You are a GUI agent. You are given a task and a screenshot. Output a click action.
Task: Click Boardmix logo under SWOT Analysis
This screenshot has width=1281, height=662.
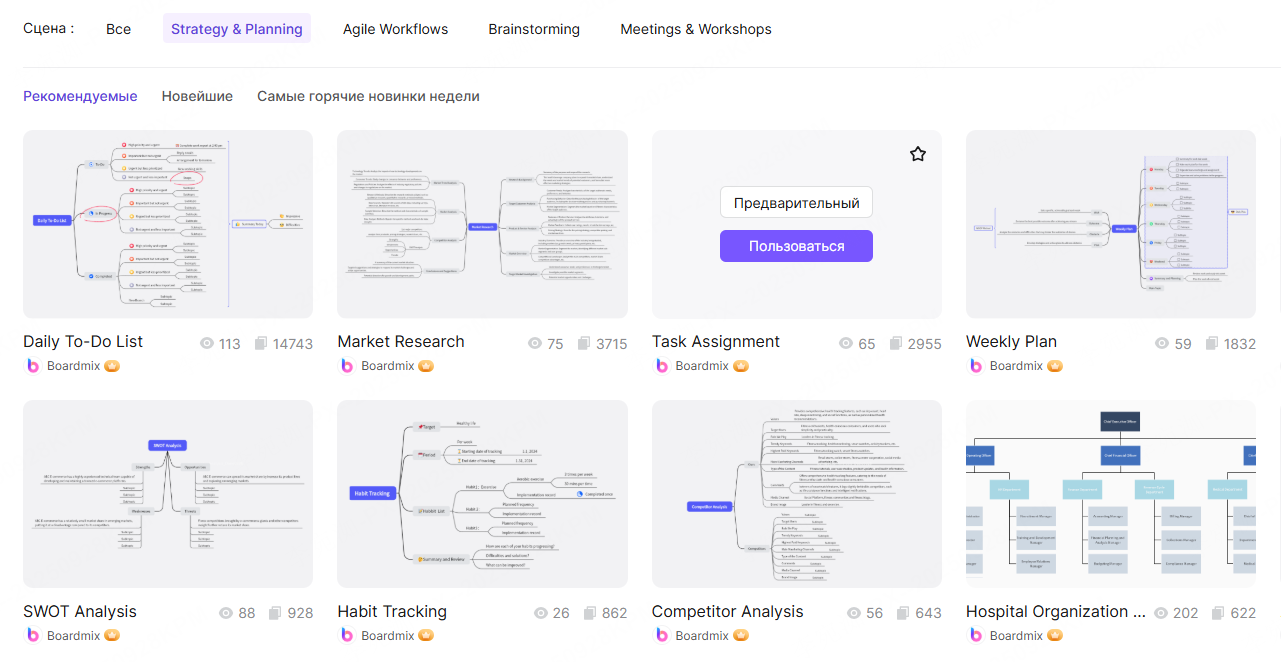[33, 636]
